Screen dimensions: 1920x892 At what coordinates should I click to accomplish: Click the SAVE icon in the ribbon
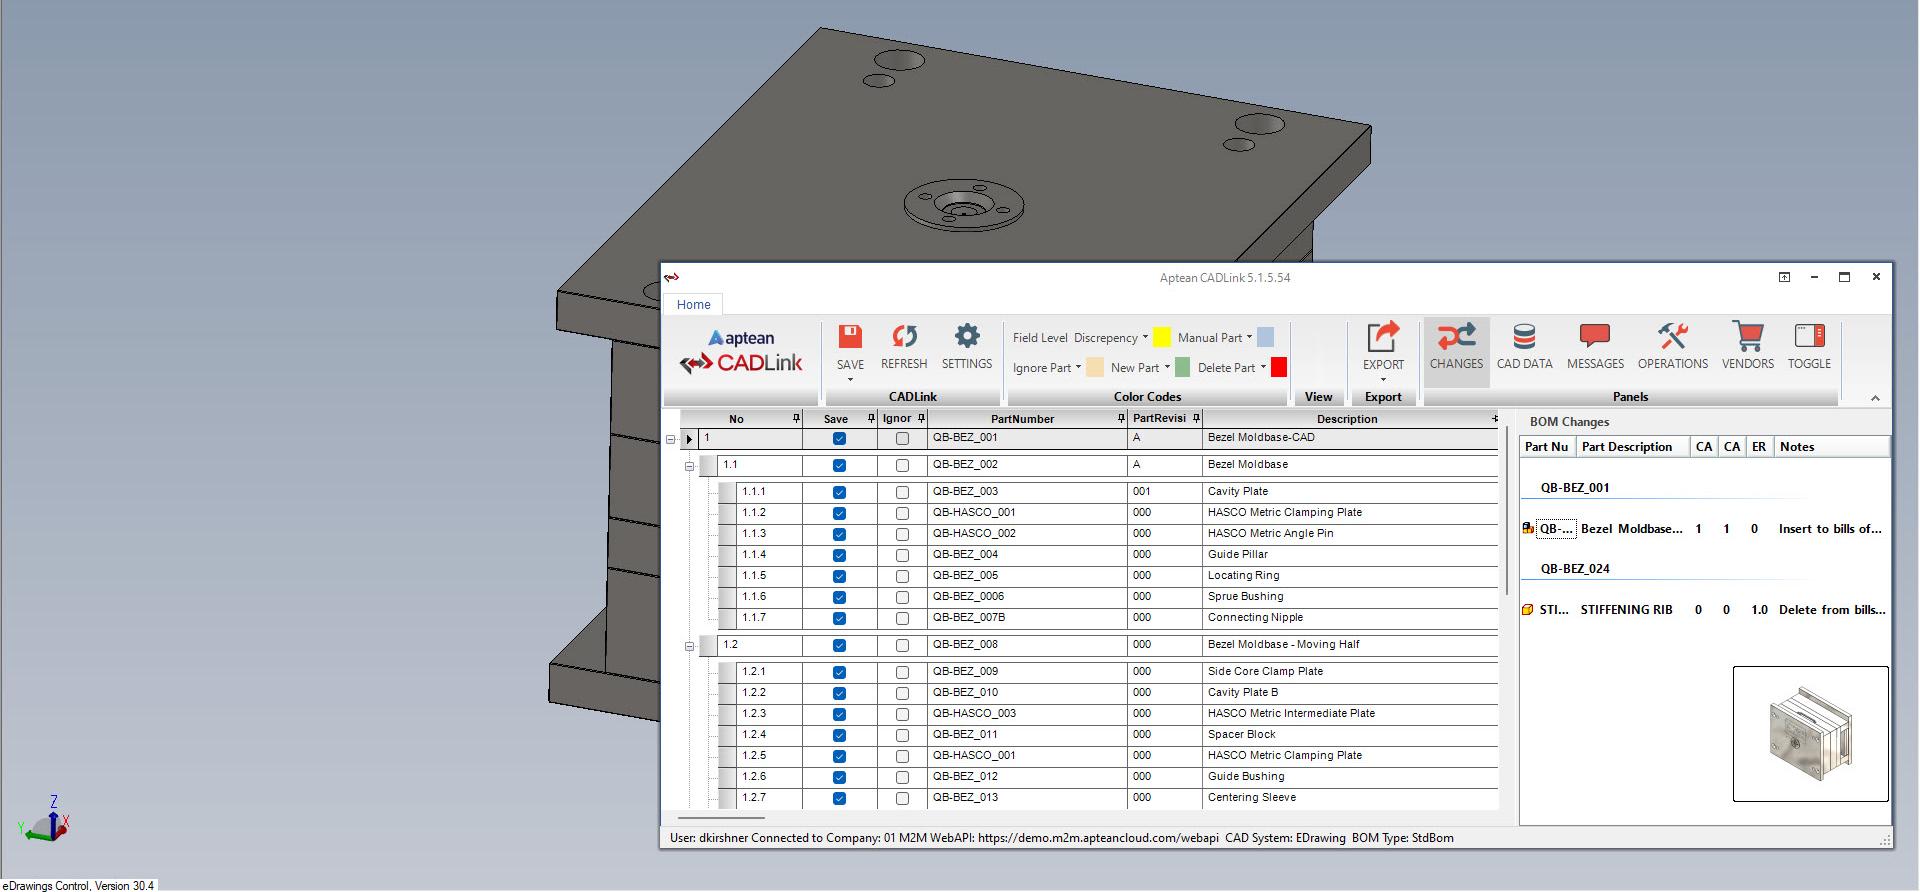(850, 337)
